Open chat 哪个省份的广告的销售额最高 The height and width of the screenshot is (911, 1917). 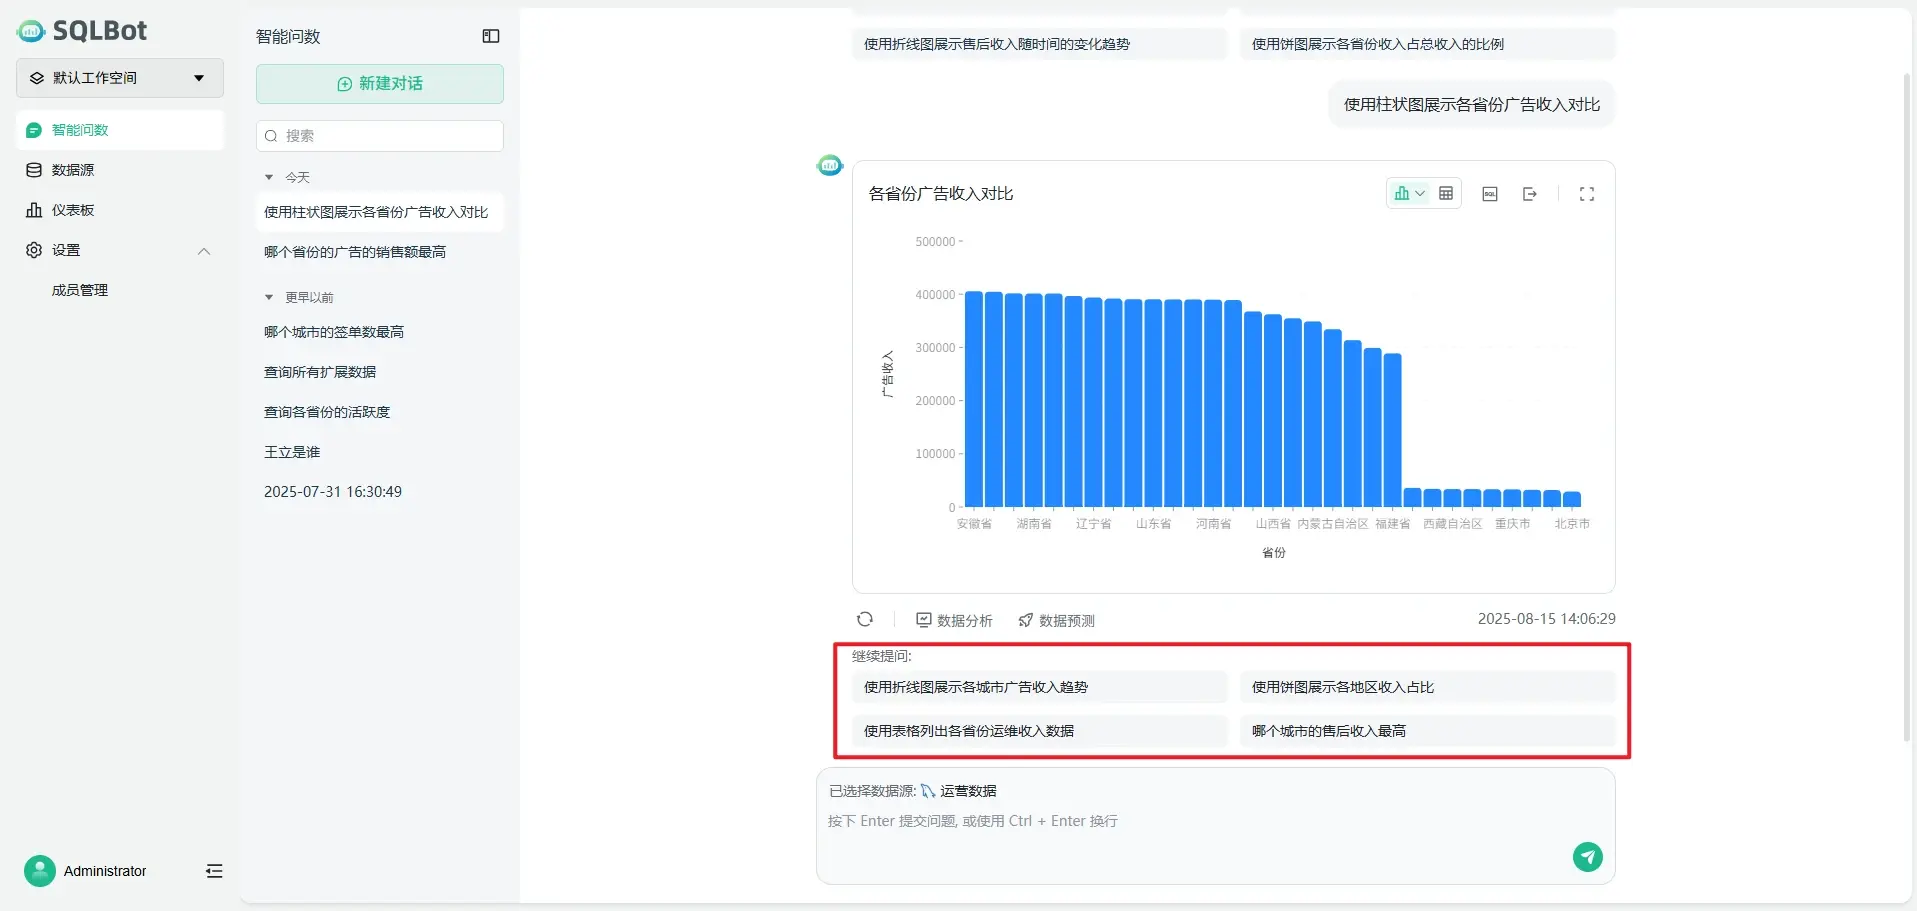click(380, 252)
